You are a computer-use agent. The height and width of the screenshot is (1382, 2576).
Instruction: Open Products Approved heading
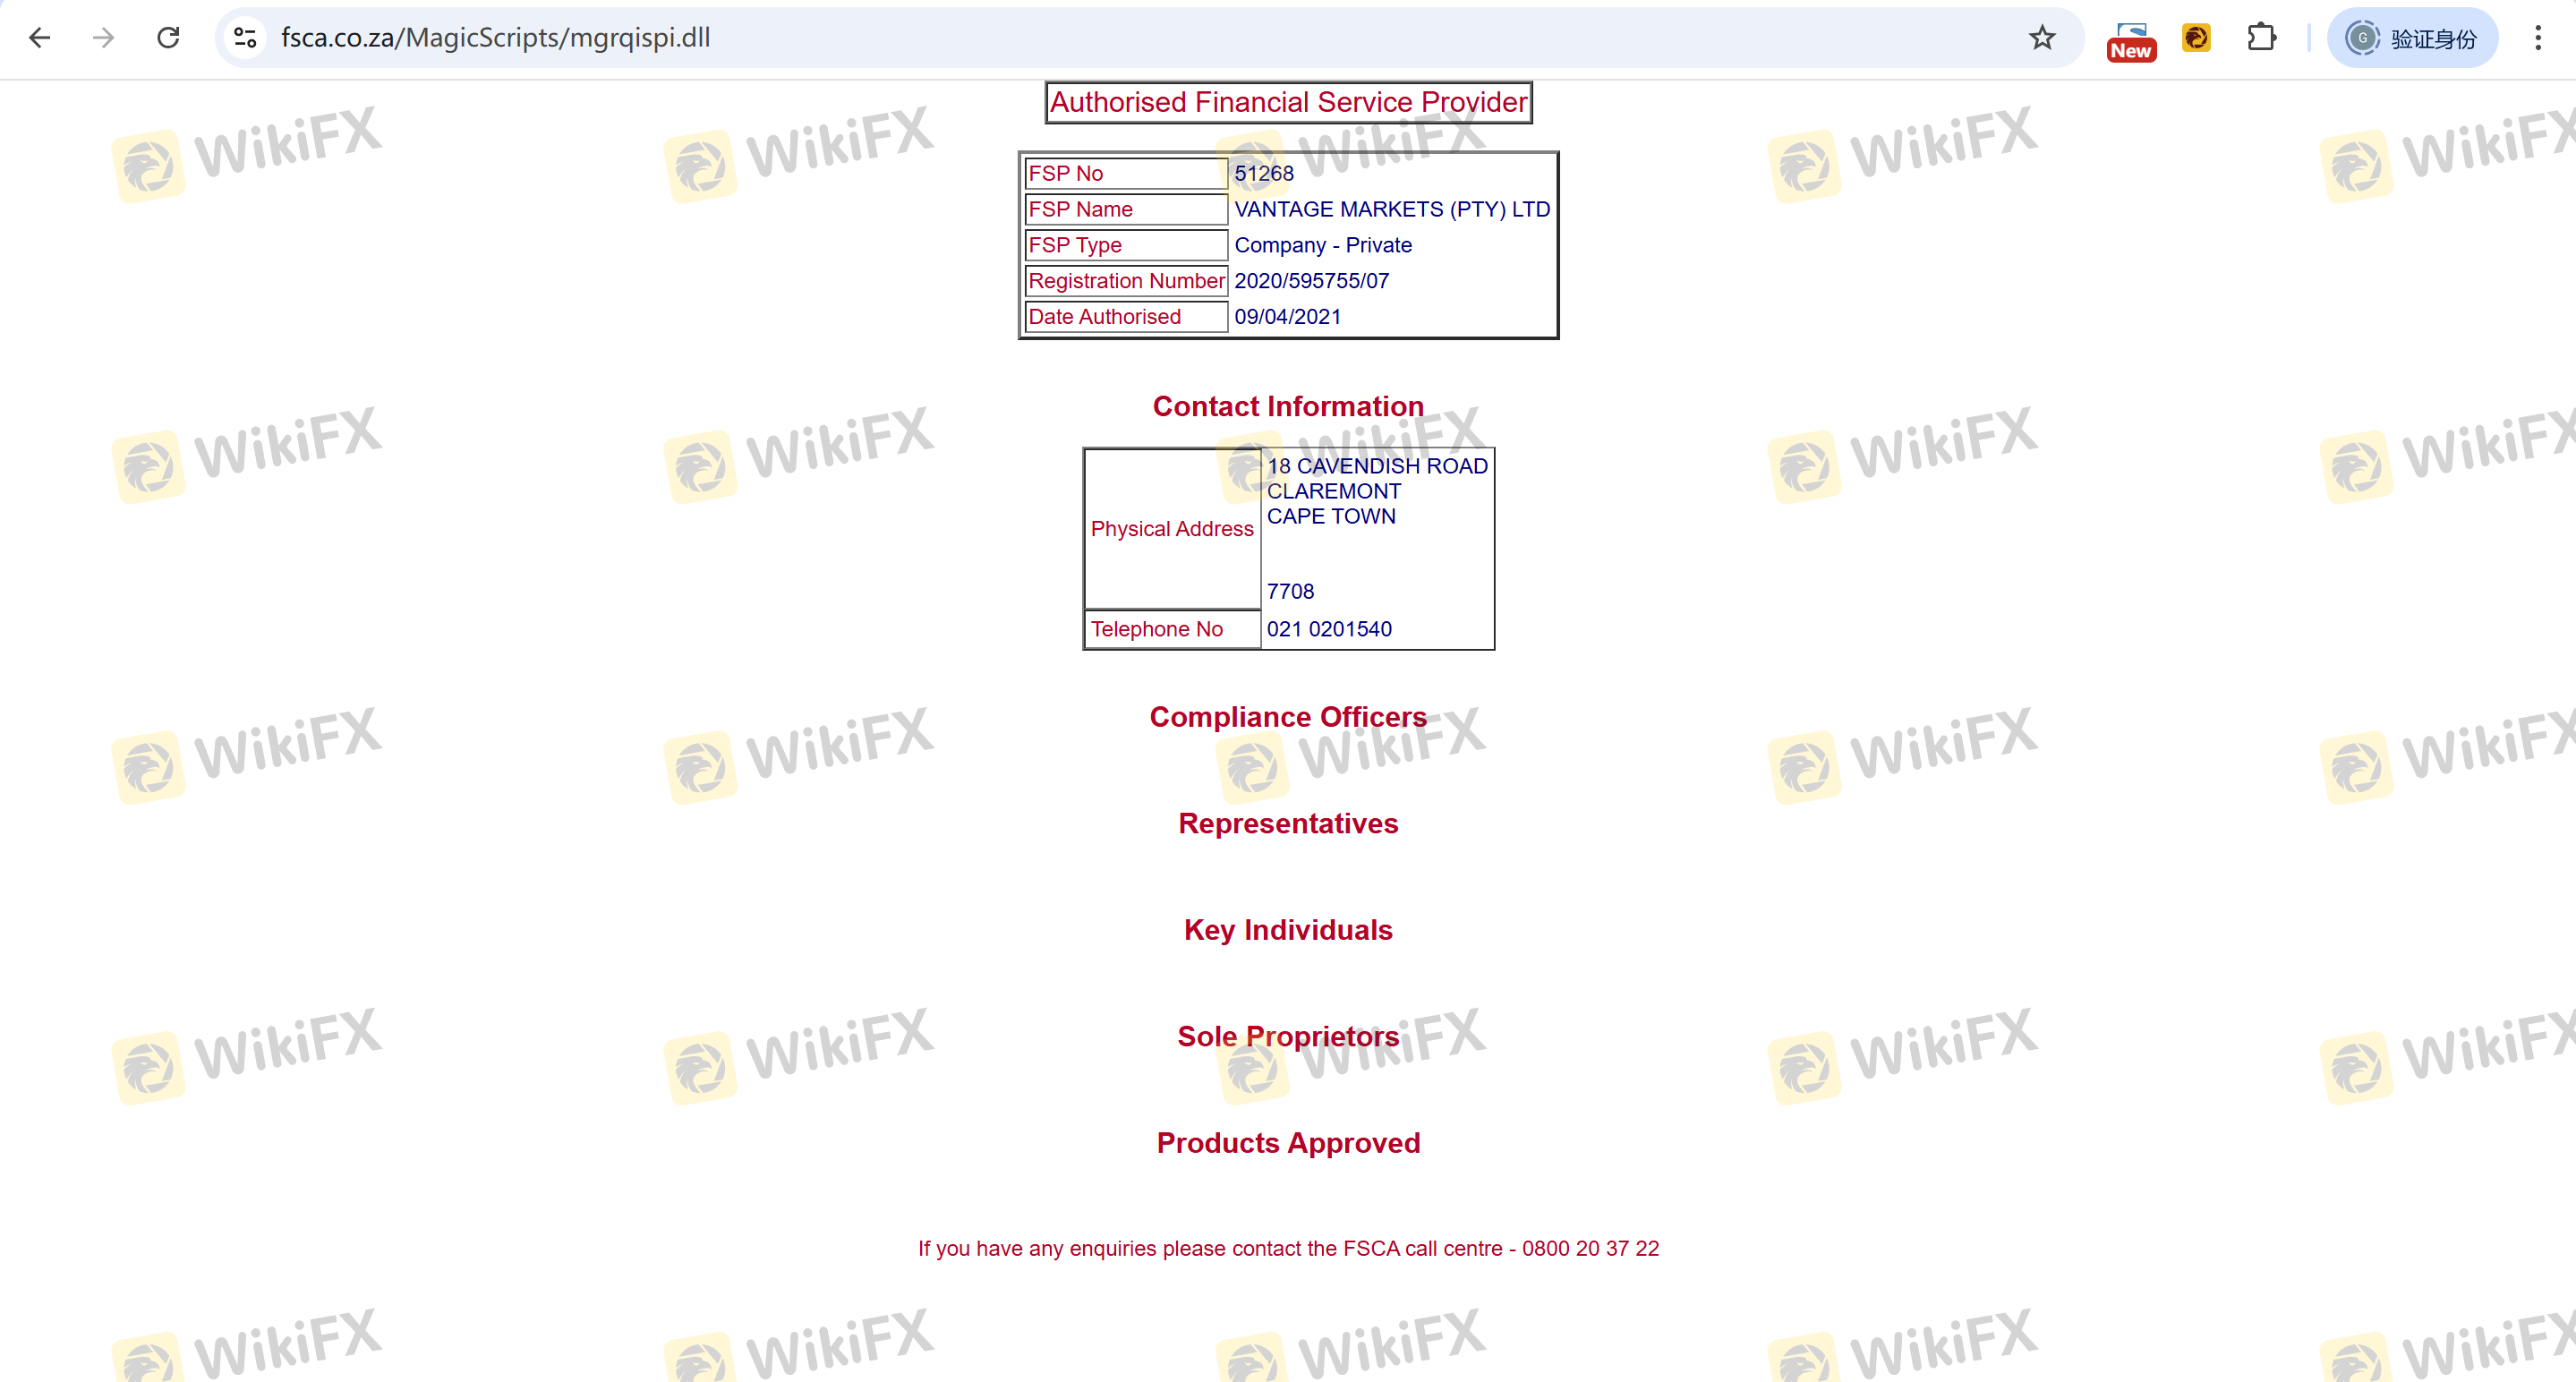(x=1287, y=1143)
